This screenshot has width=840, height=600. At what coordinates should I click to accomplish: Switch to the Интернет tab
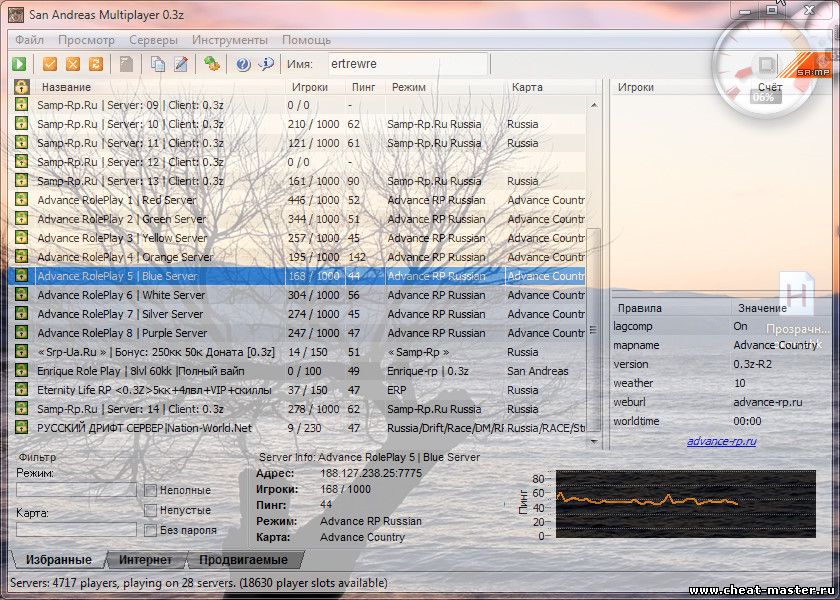click(145, 560)
